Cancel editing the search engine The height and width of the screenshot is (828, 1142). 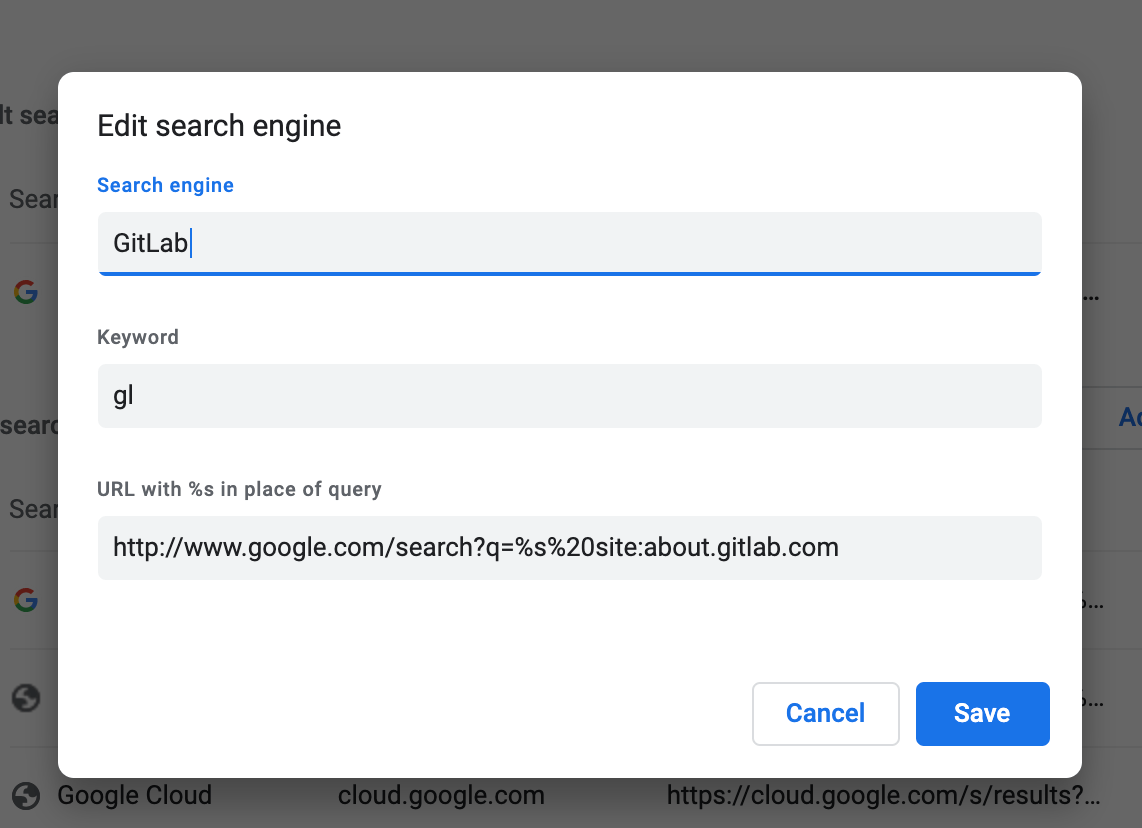[x=825, y=714]
